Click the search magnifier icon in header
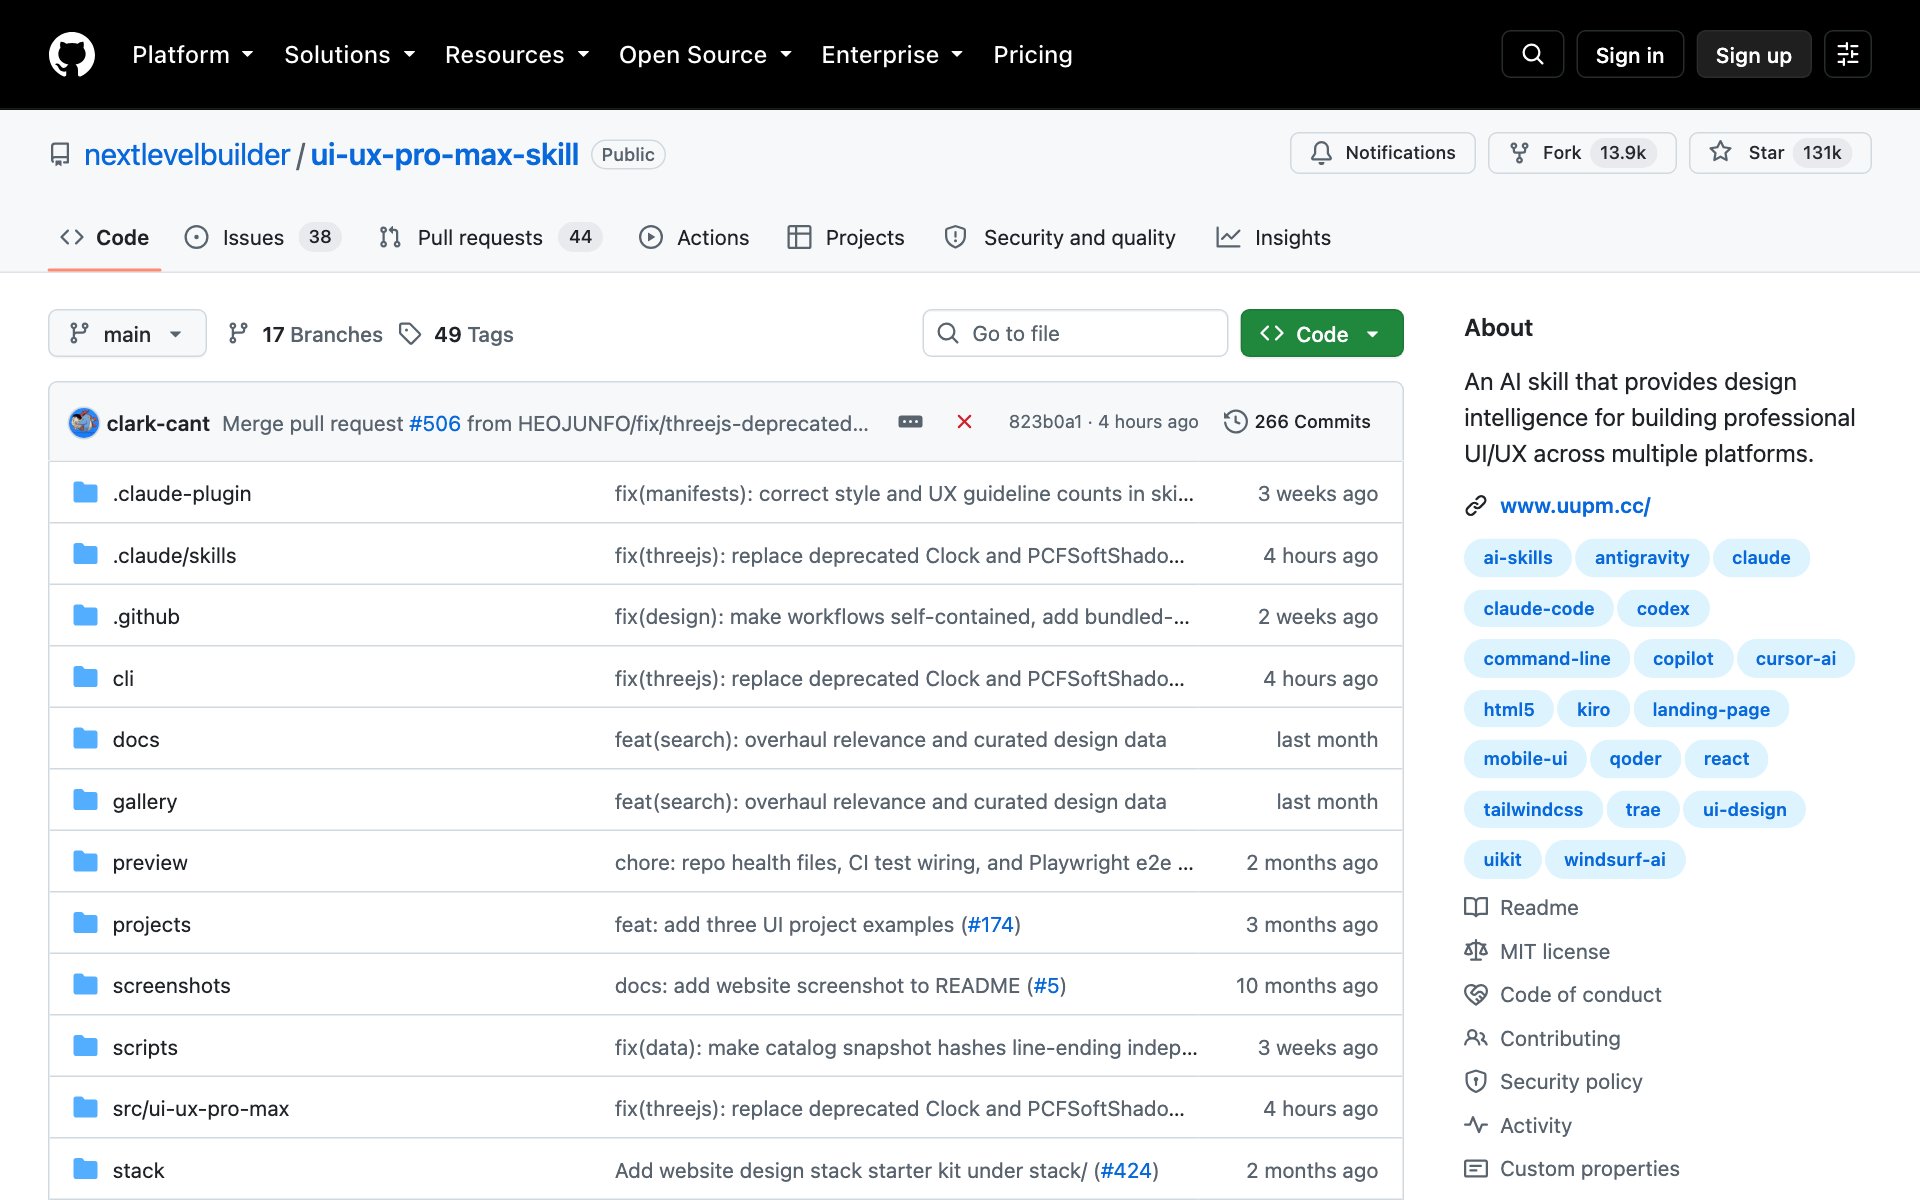The height and width of the screenshot is (1200, 1920). 1532,54
